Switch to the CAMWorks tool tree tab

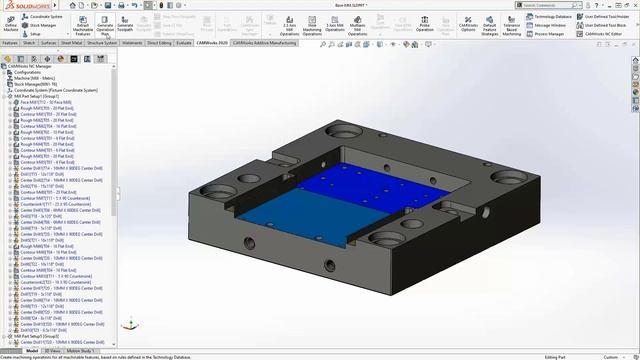point(100,59)
